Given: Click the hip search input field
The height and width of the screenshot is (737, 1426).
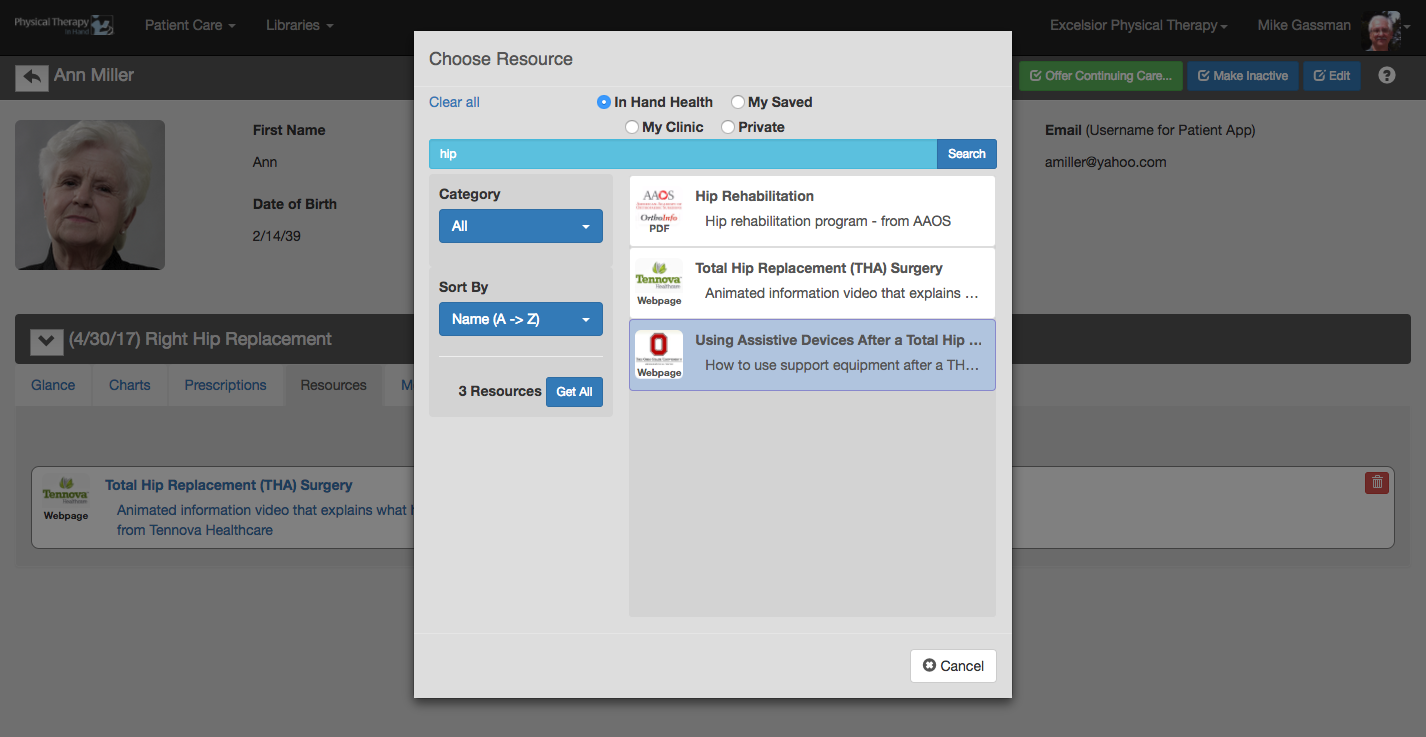Looking at the screenshot, I should point(683,154).
